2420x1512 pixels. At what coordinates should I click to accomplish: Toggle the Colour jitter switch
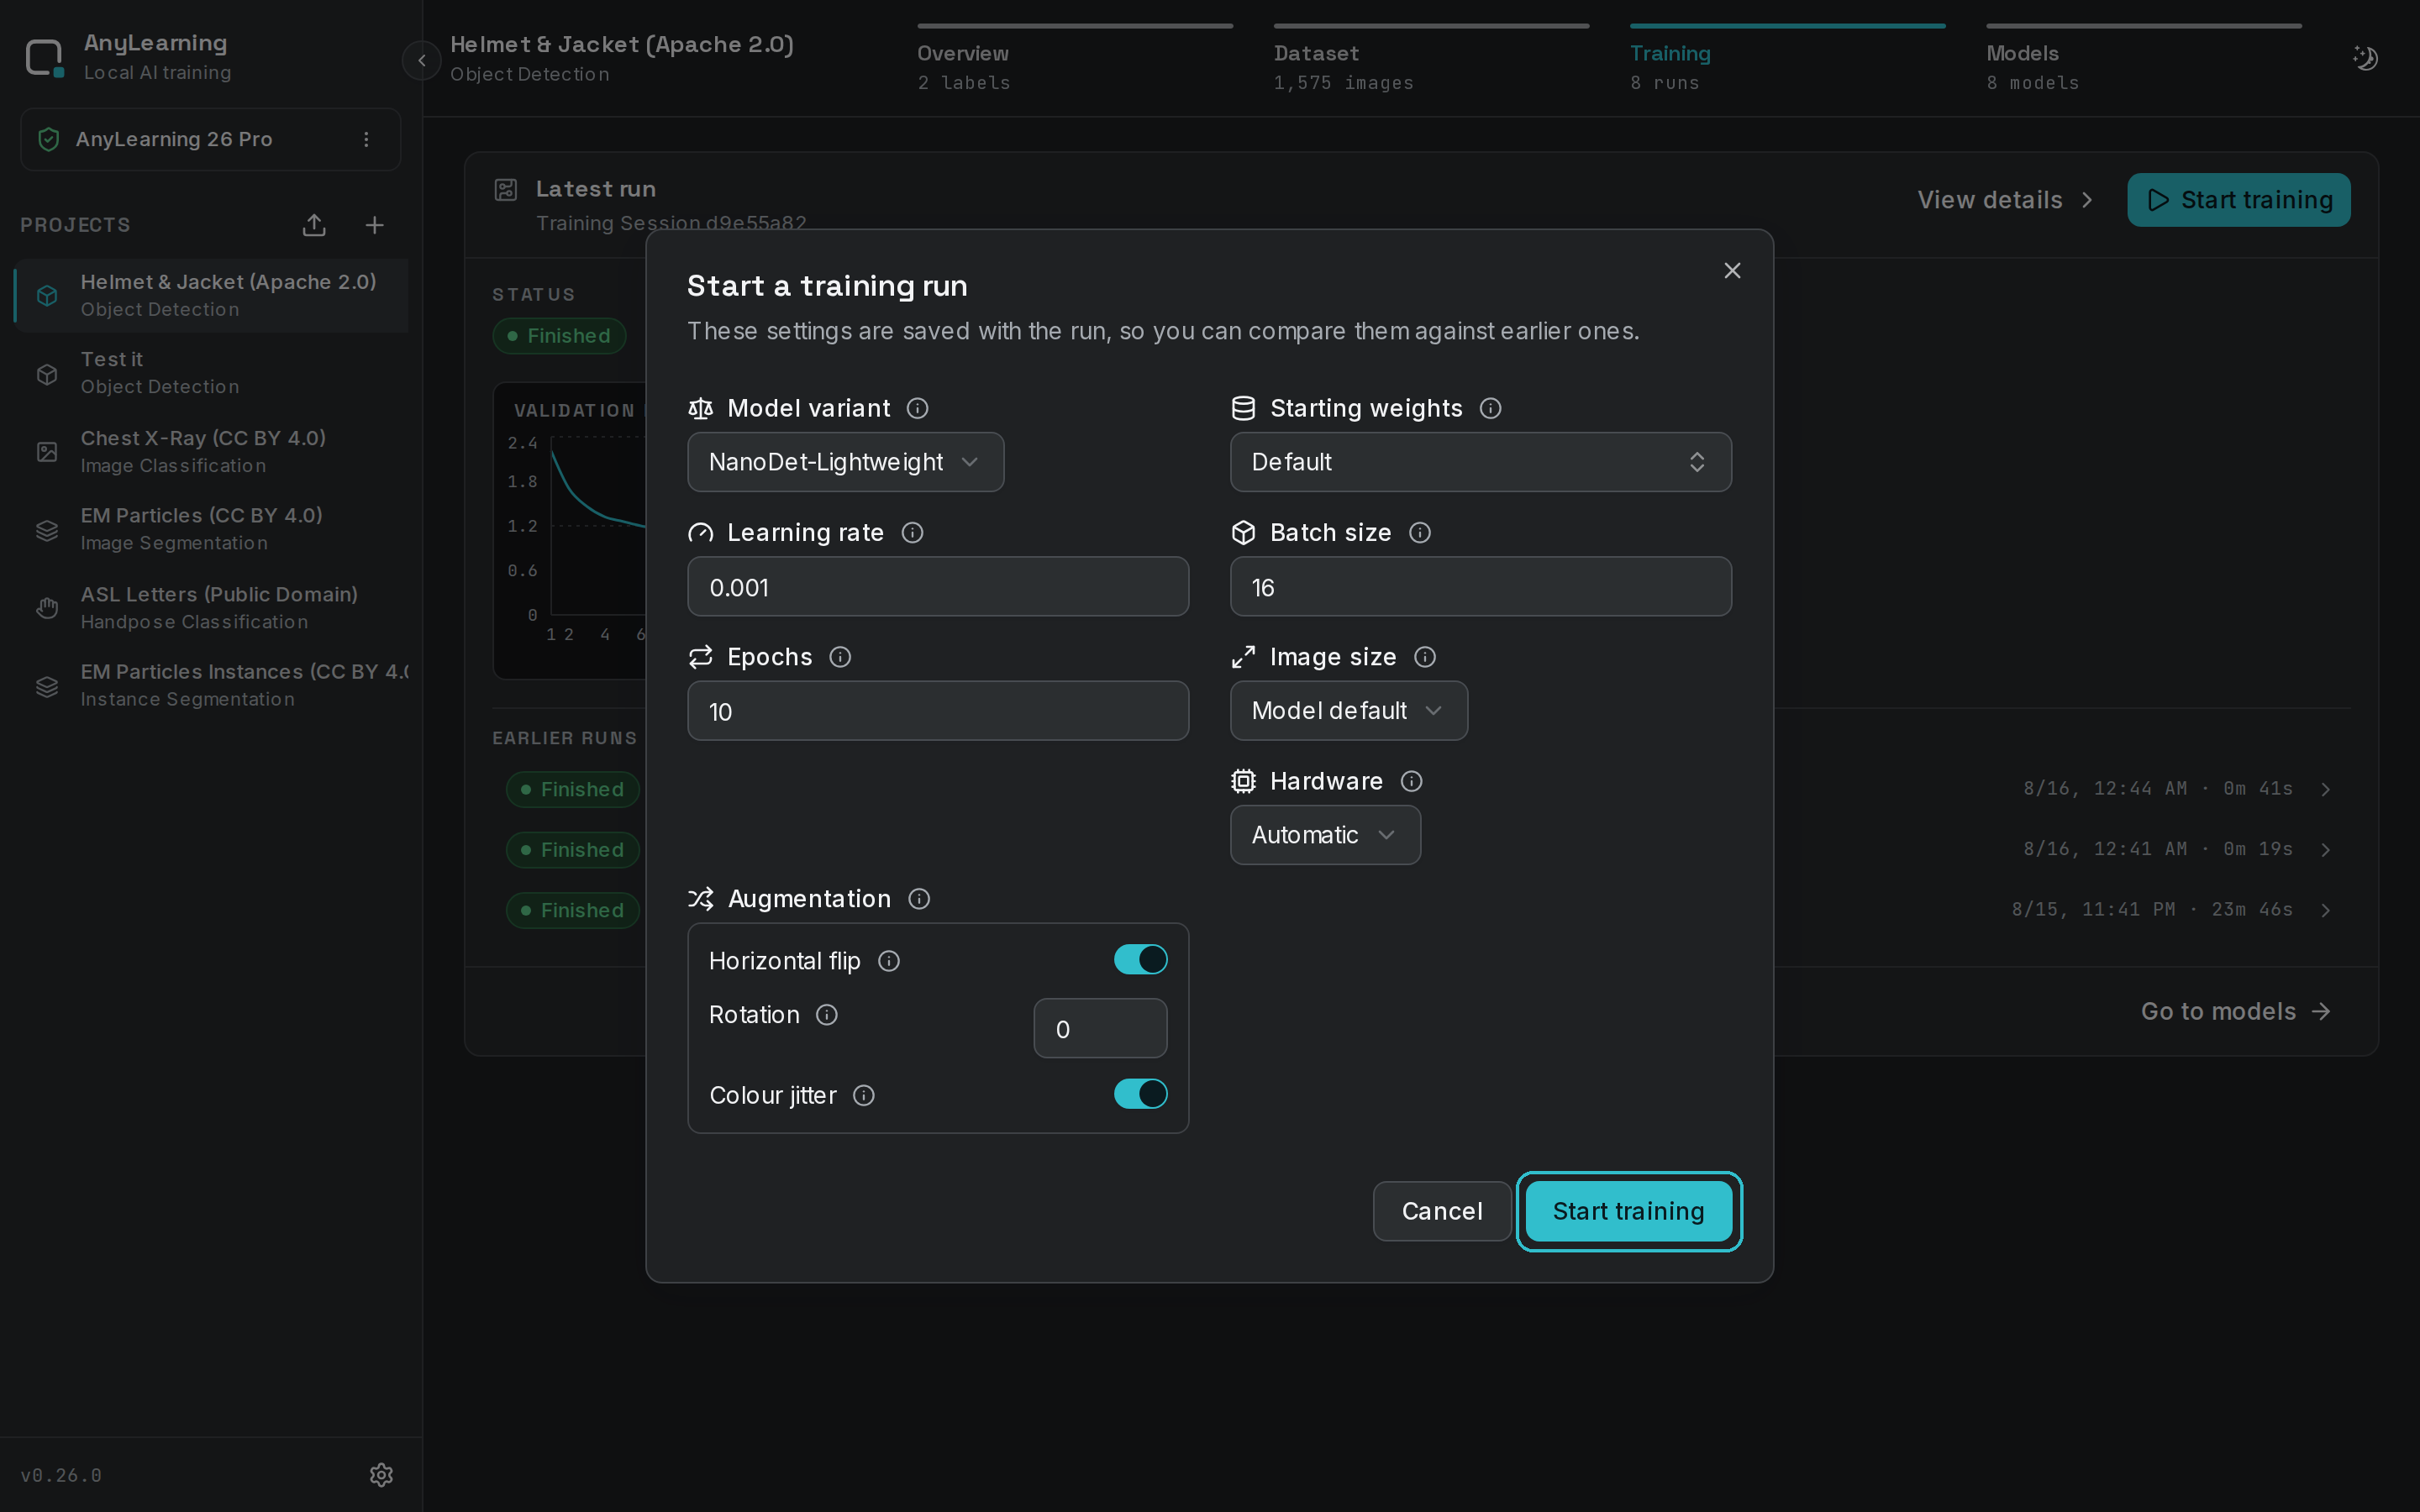(1141, 1094)
